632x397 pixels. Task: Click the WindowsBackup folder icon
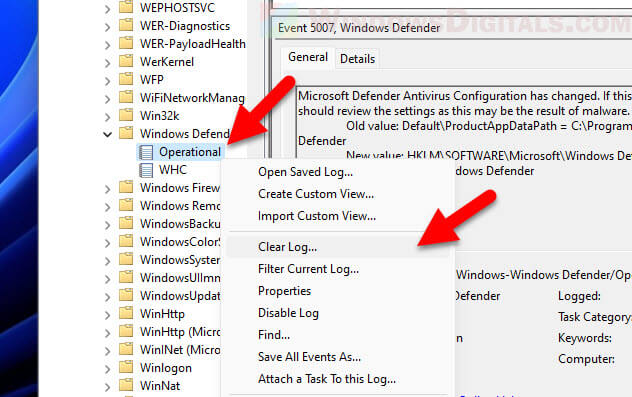pos(126,223)
